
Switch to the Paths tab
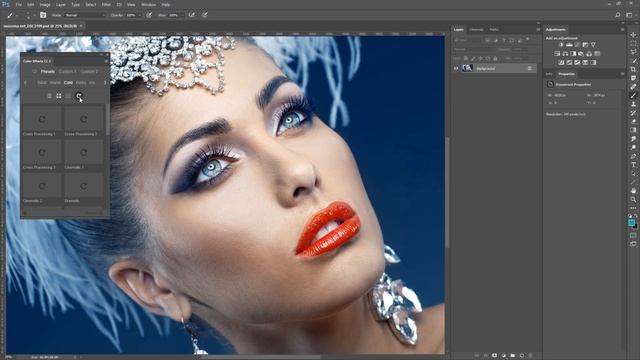494,29
